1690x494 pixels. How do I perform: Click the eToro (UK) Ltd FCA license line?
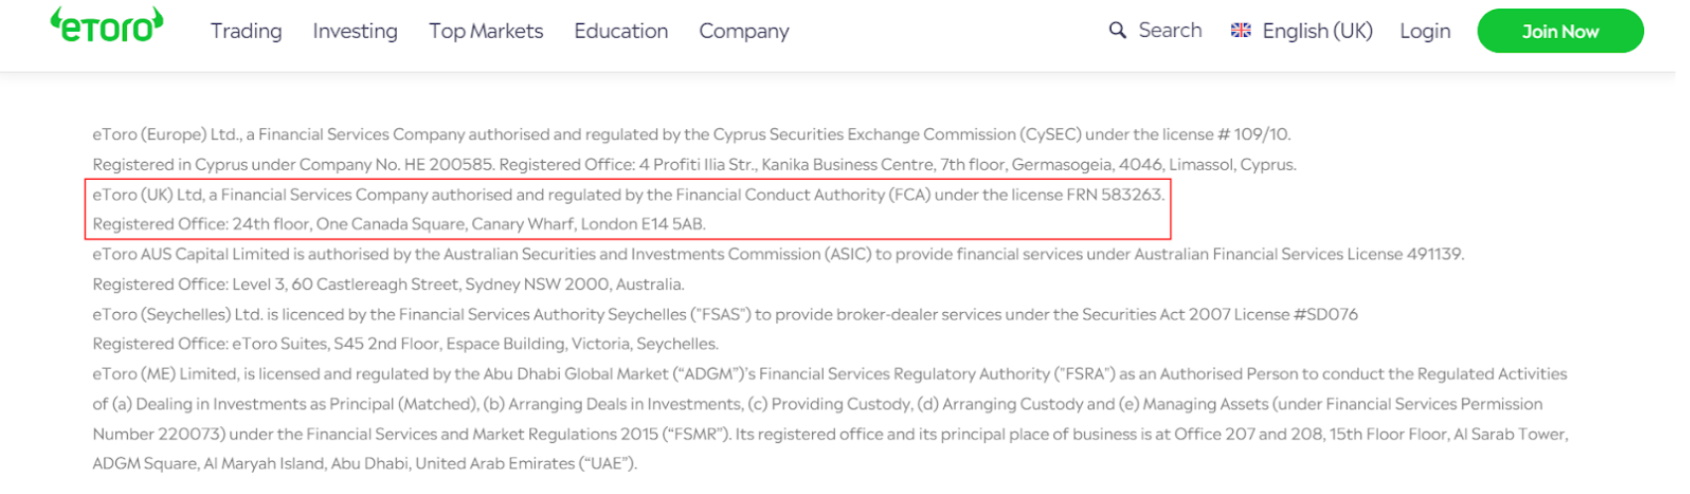(x=628, y=194)
